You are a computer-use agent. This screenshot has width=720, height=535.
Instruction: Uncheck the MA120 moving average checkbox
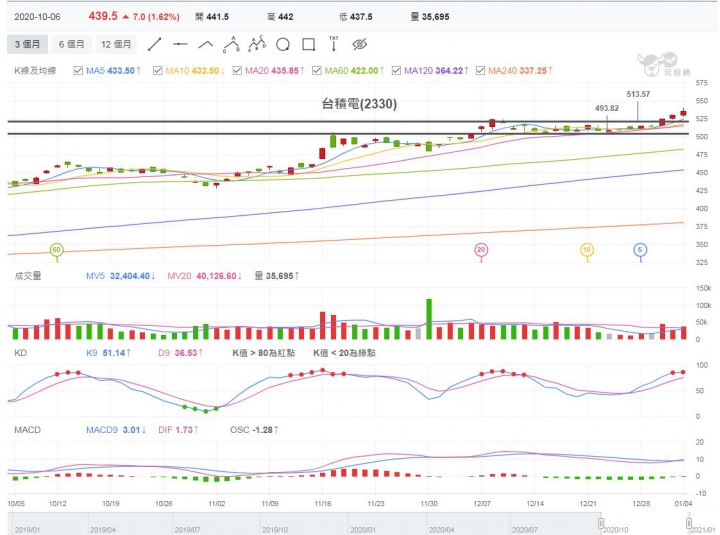396,71
